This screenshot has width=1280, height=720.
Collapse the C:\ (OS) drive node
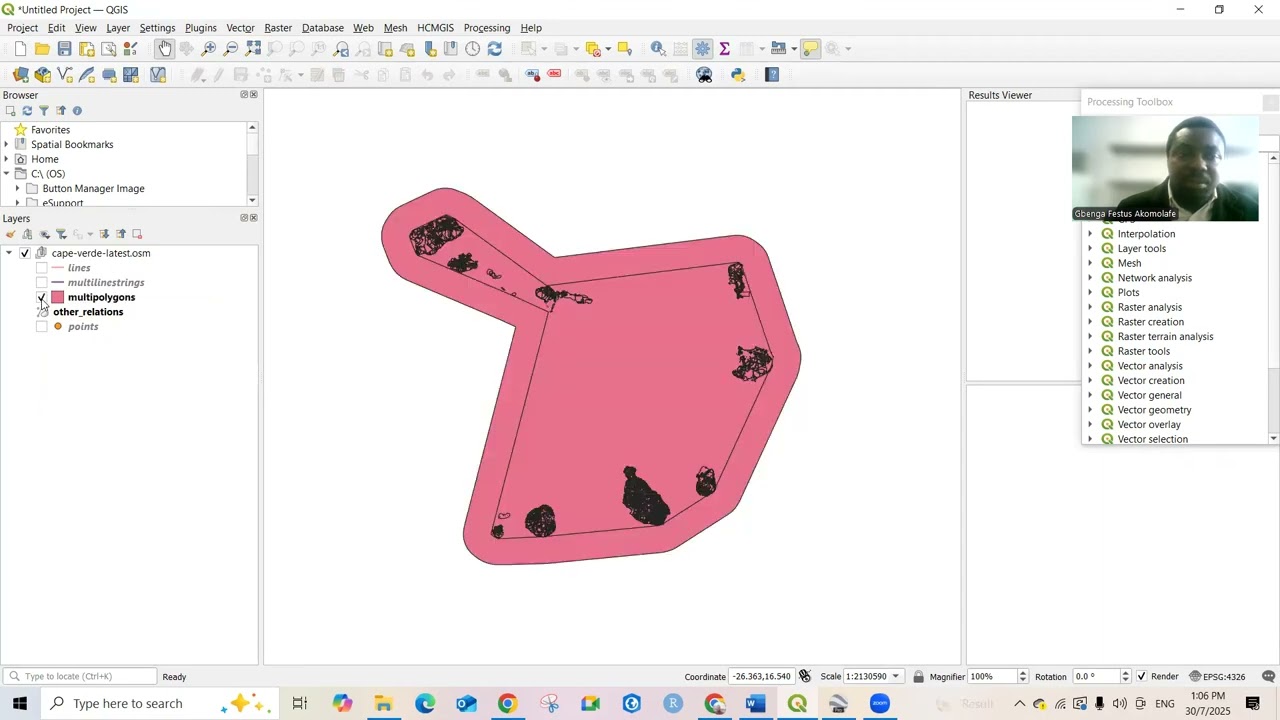[7, 174]
